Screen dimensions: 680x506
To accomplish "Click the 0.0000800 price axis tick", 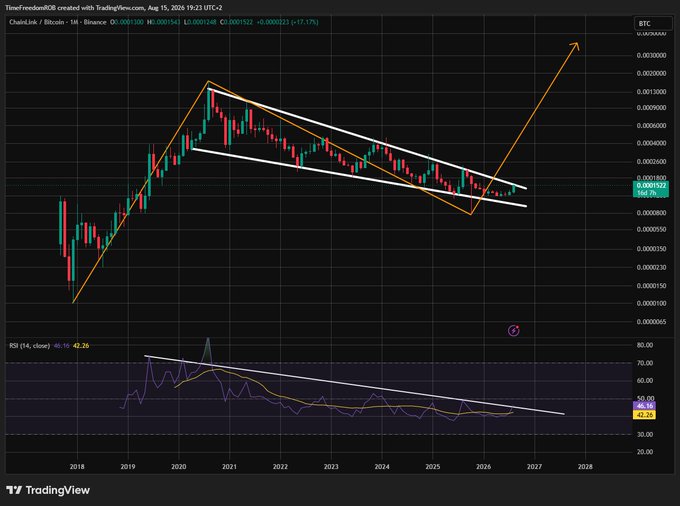I will (x=651, y=213).
